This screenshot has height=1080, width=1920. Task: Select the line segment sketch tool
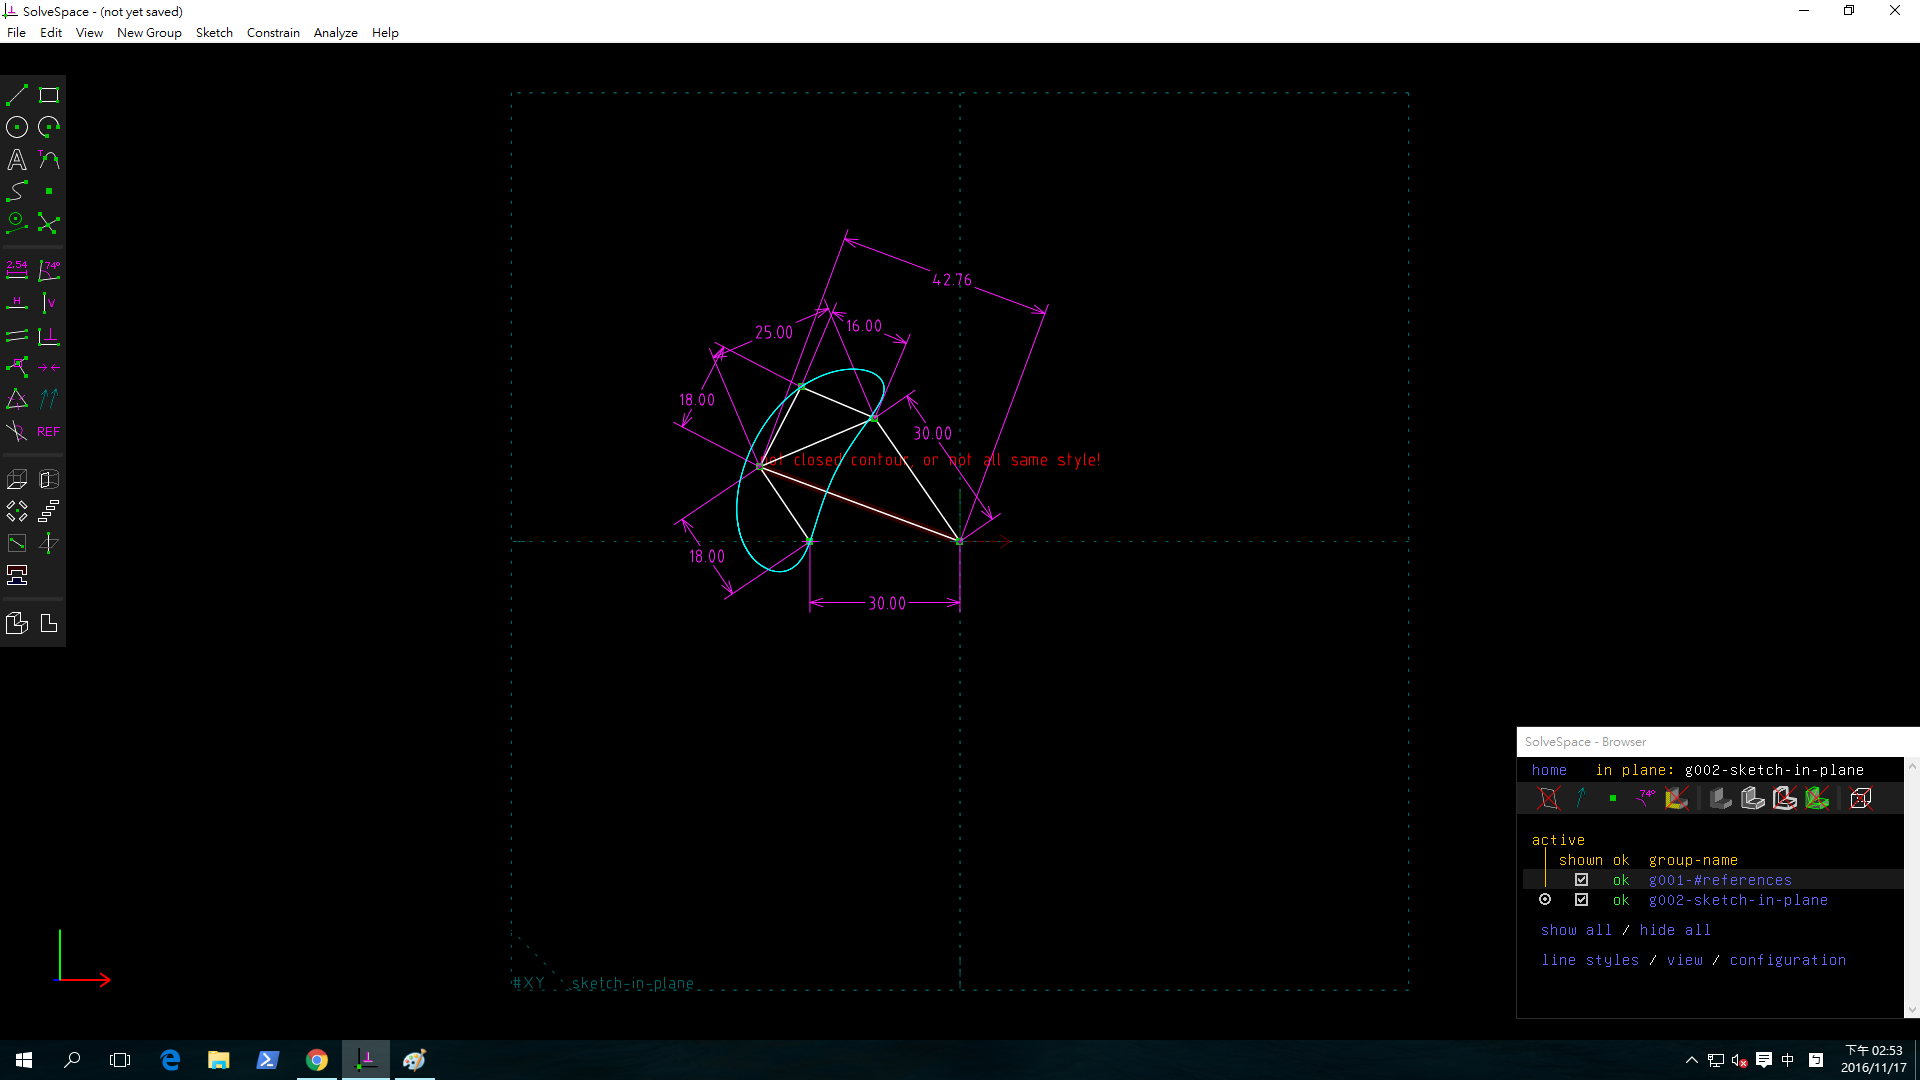click(17, 96)
